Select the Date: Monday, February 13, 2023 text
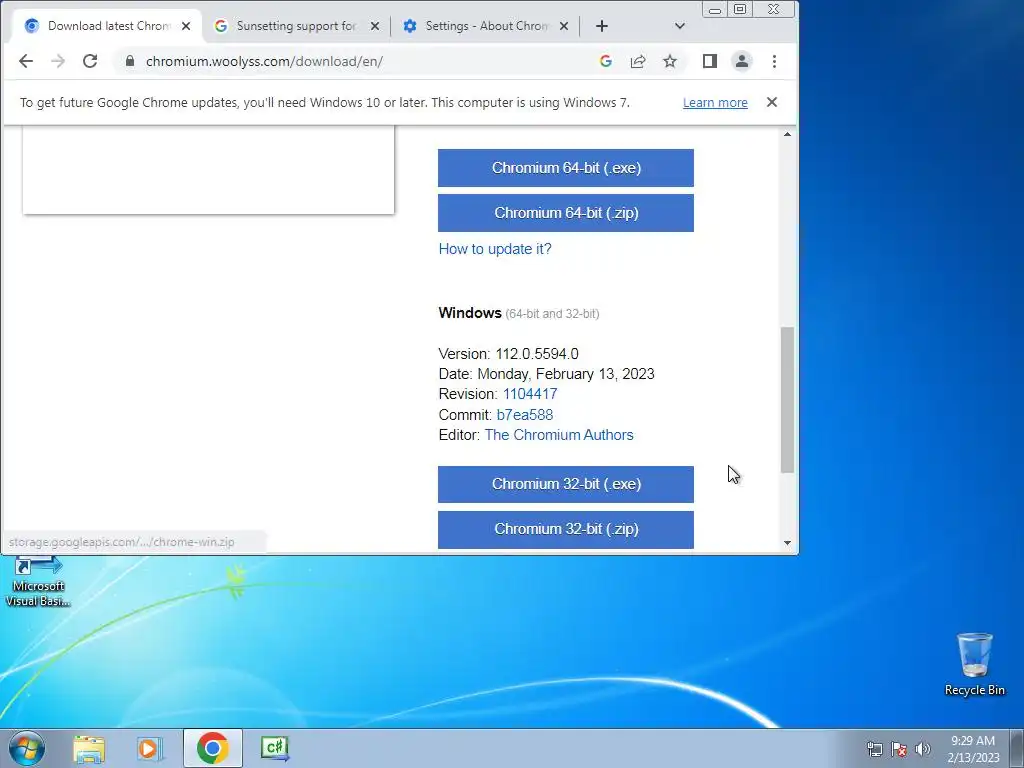 click(x=546, y=374)
